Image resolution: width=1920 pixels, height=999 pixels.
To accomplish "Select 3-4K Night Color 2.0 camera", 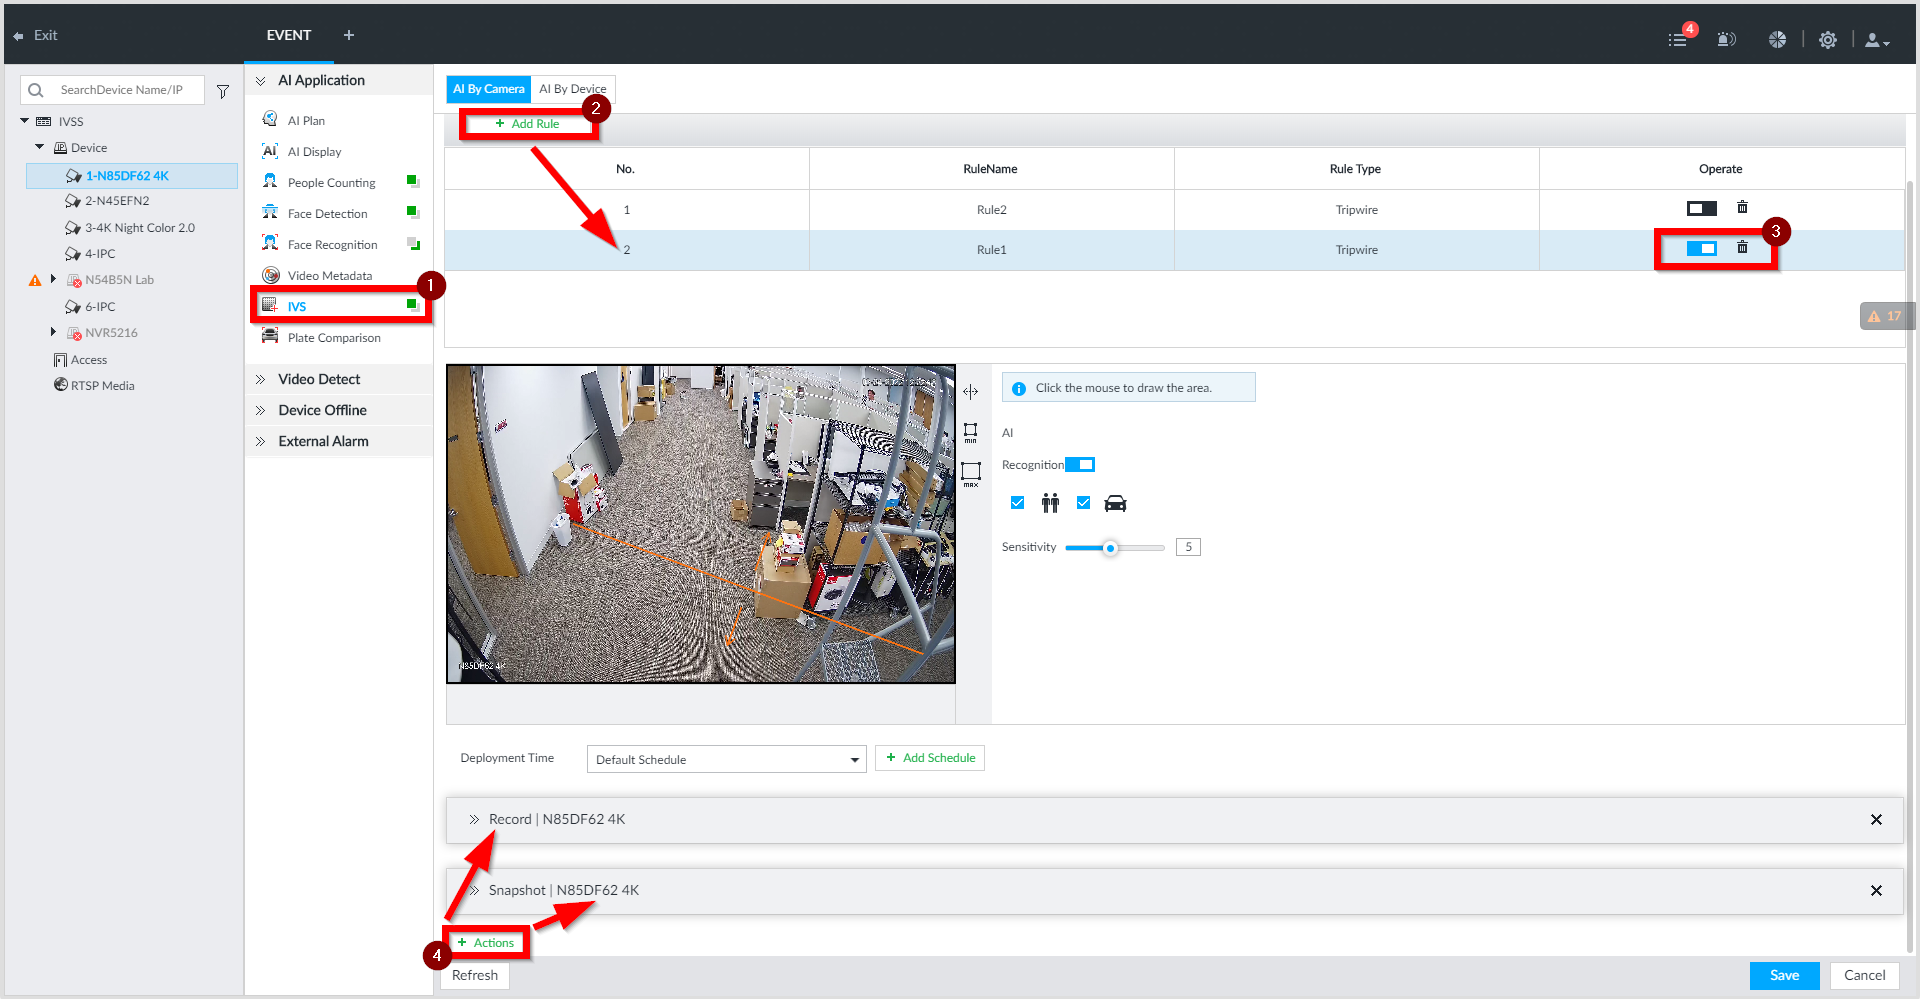I will (139, 228).
